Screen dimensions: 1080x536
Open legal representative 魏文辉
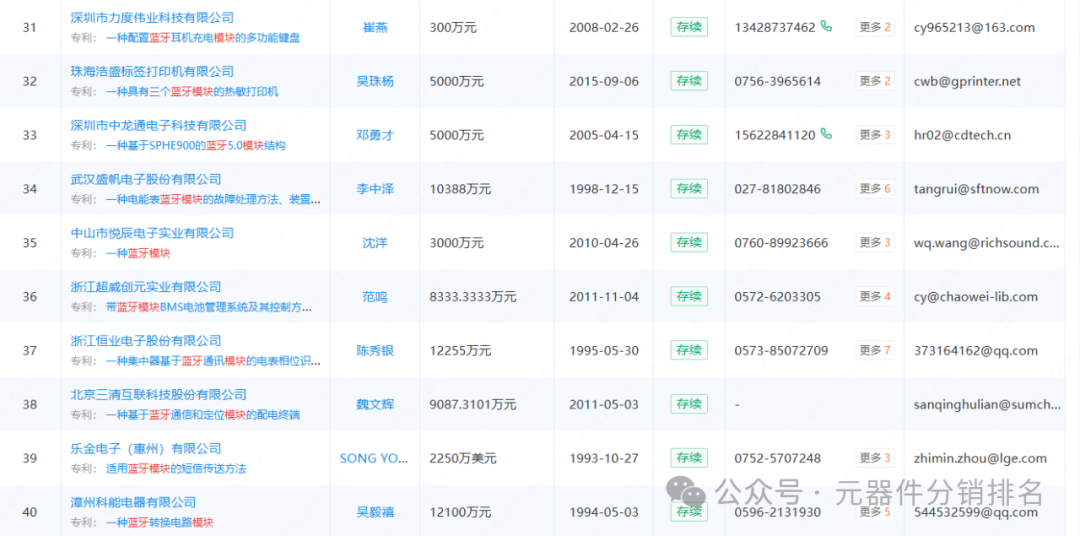(375, 404)
